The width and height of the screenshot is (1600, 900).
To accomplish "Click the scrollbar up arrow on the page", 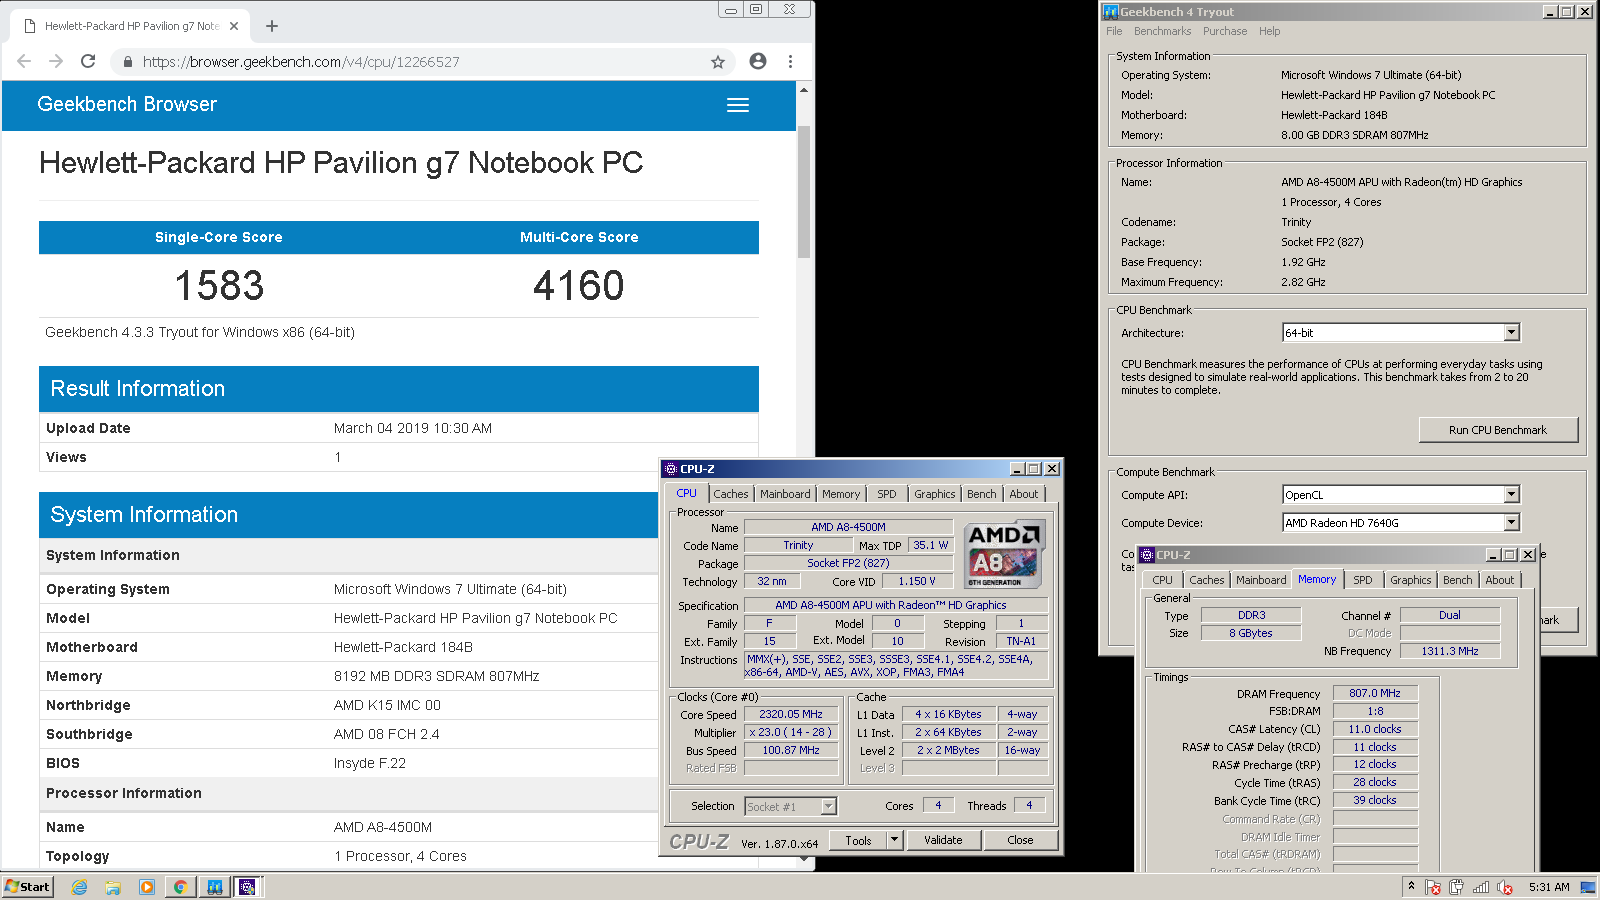I will tap(803, 90).
